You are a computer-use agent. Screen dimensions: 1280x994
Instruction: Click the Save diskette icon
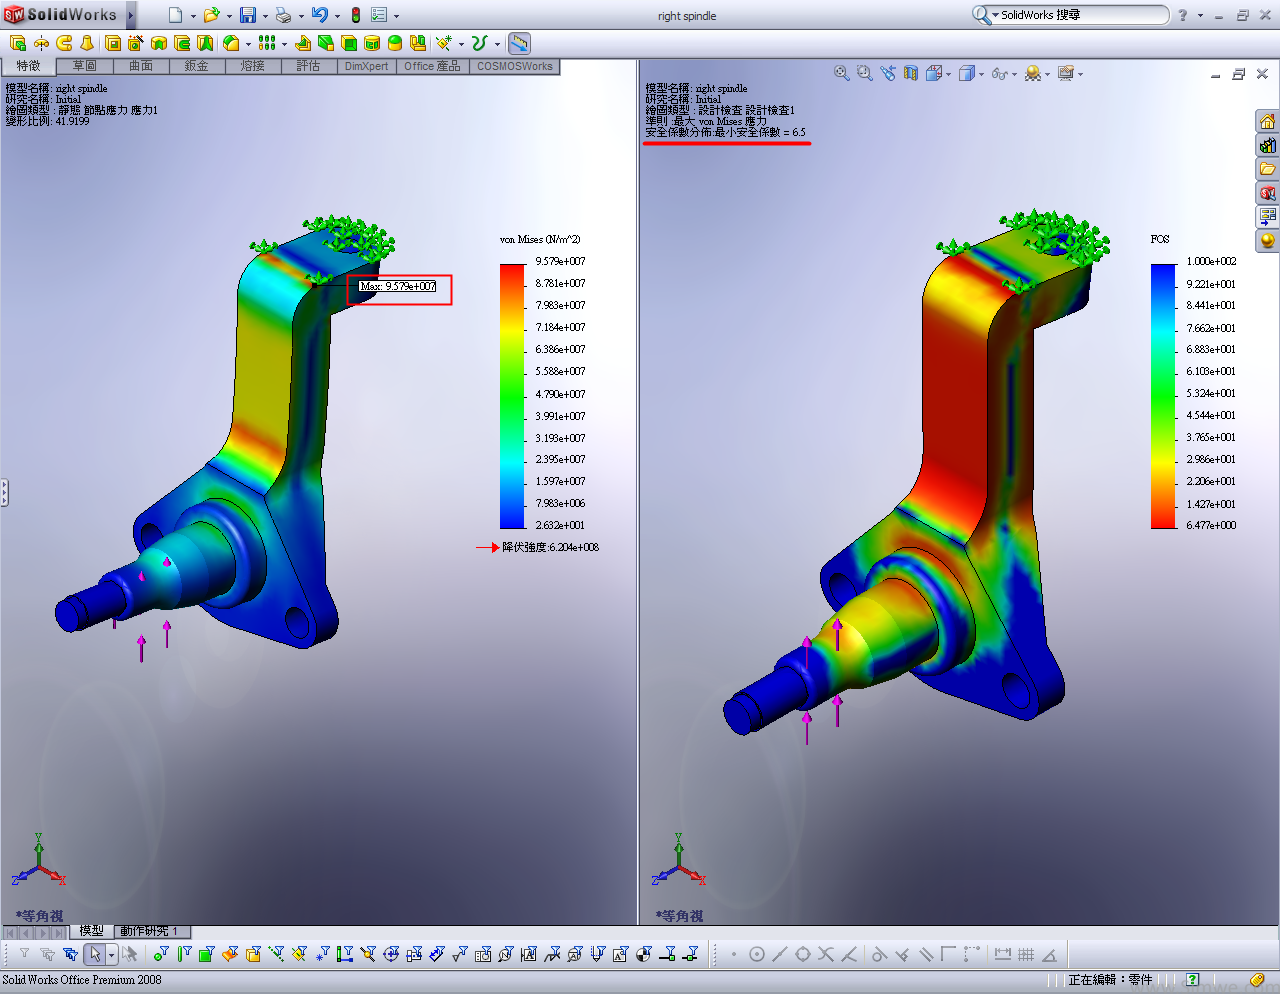247,15
